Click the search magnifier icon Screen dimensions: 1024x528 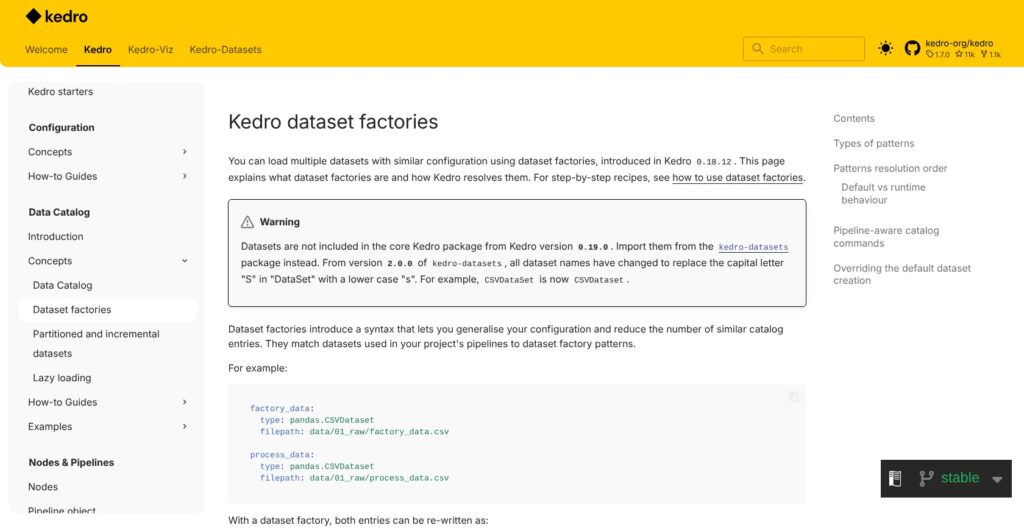[758, 49]
